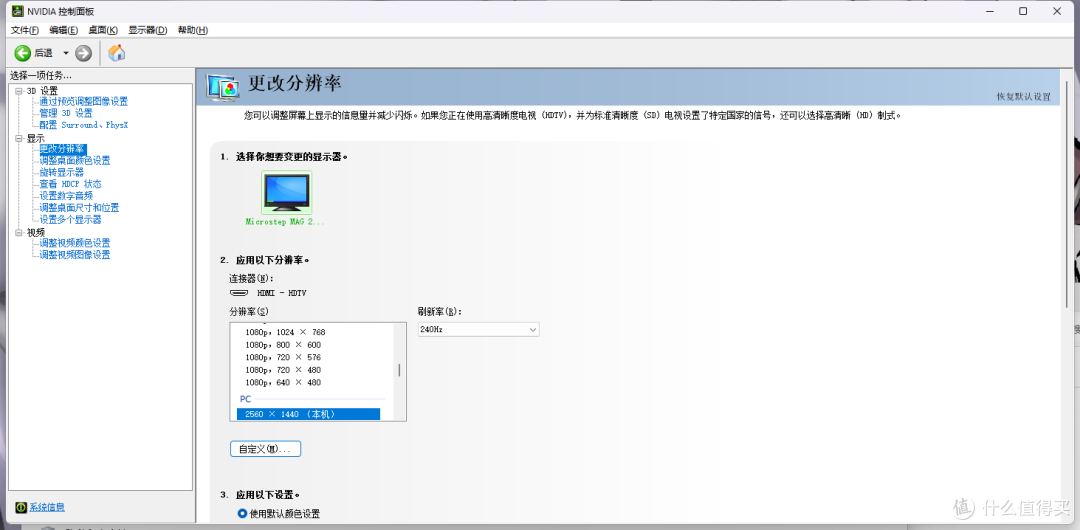Open 旋转显示器

pos(61,172)
